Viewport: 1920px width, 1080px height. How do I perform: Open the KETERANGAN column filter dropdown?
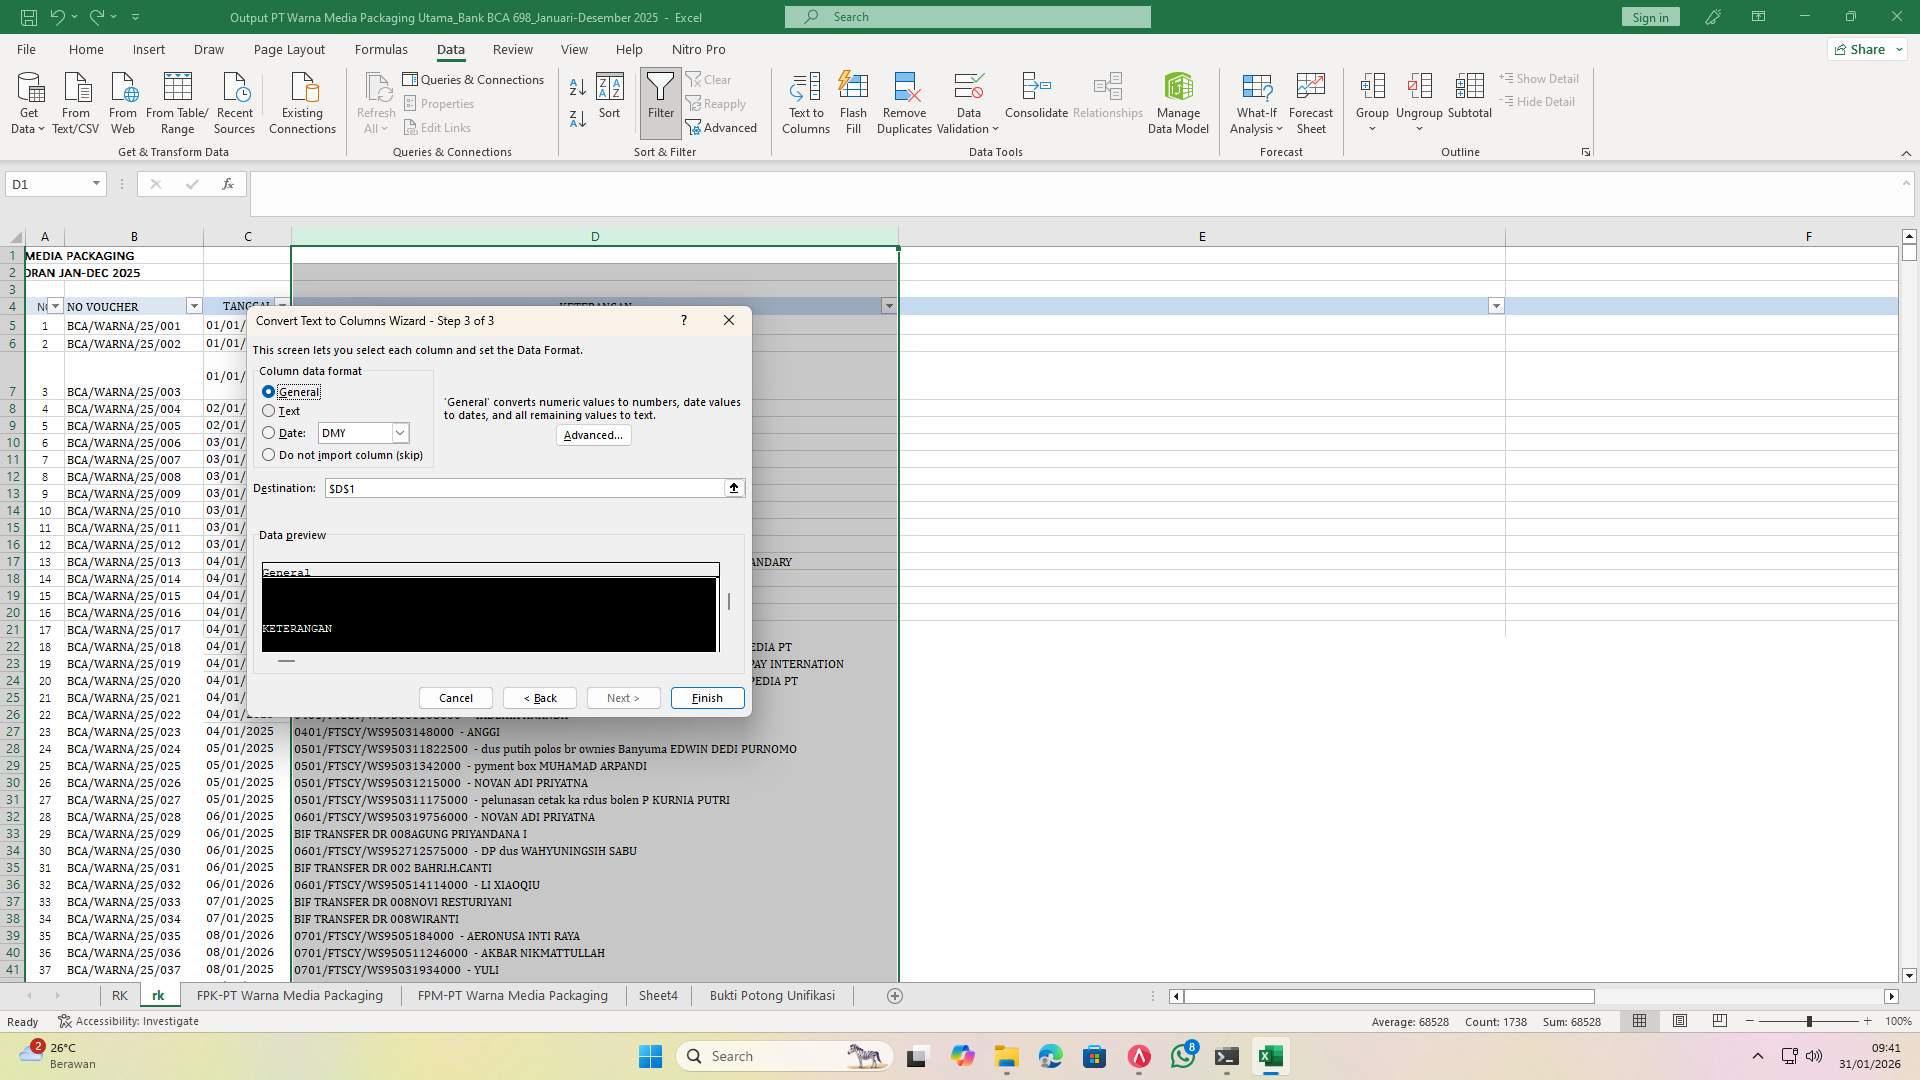888,306
